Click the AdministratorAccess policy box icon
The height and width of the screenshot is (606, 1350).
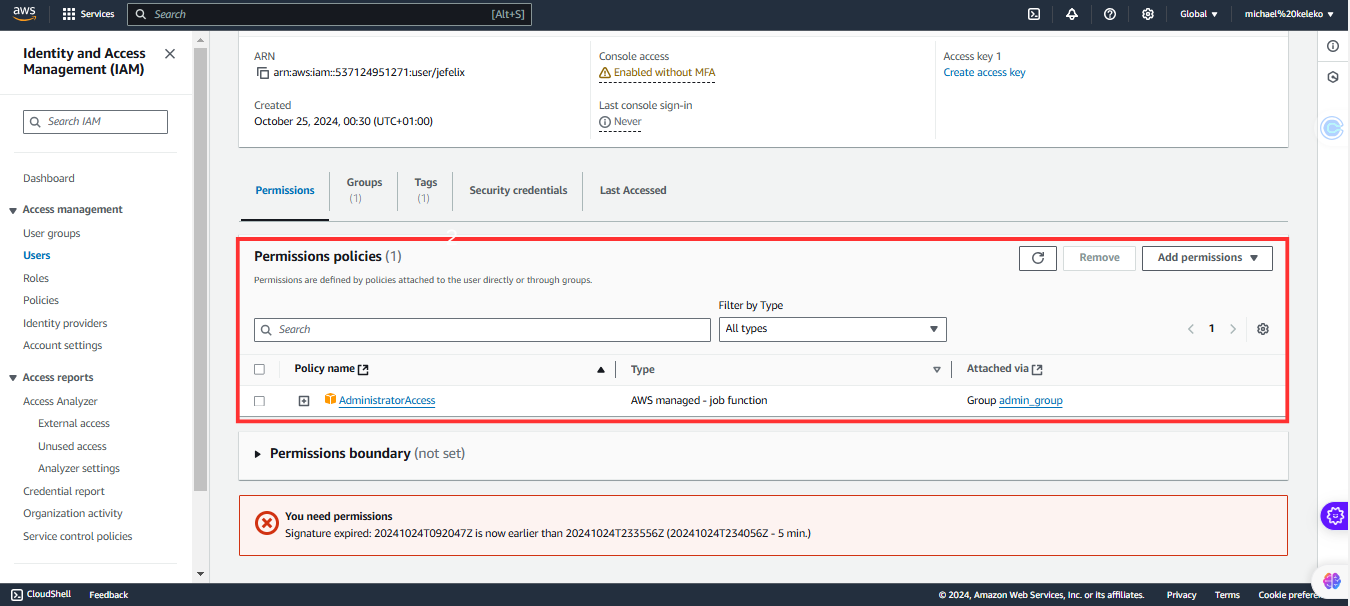coord(330,400)
